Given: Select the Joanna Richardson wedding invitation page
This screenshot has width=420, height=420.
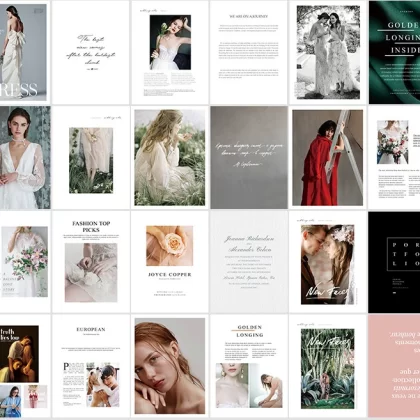Looking at the screenshot, I should (249, 262).
